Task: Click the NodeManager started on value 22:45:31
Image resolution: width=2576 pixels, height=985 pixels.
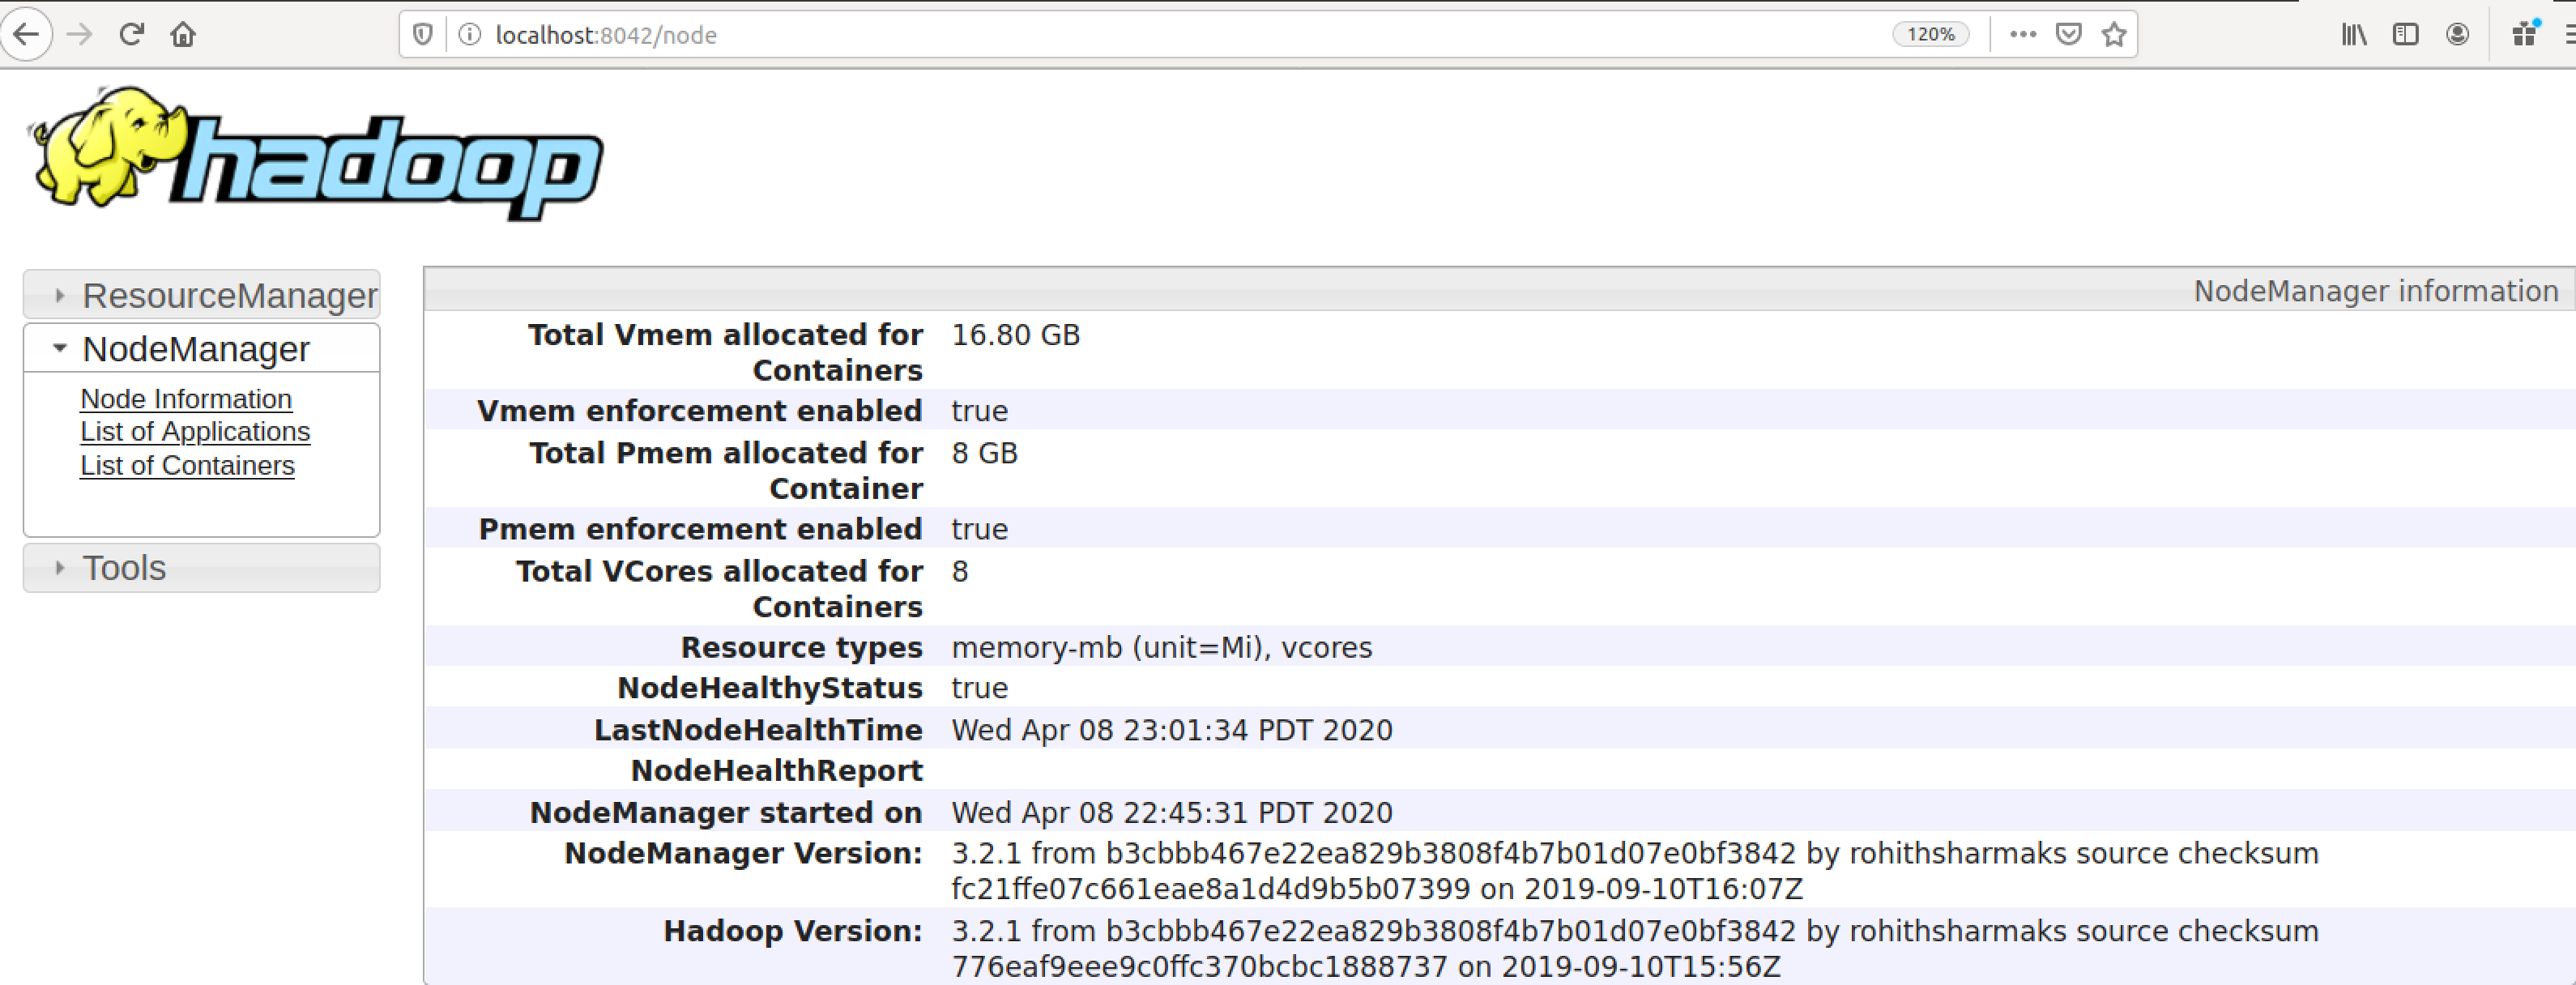Action: click(x=1171, y=813)
